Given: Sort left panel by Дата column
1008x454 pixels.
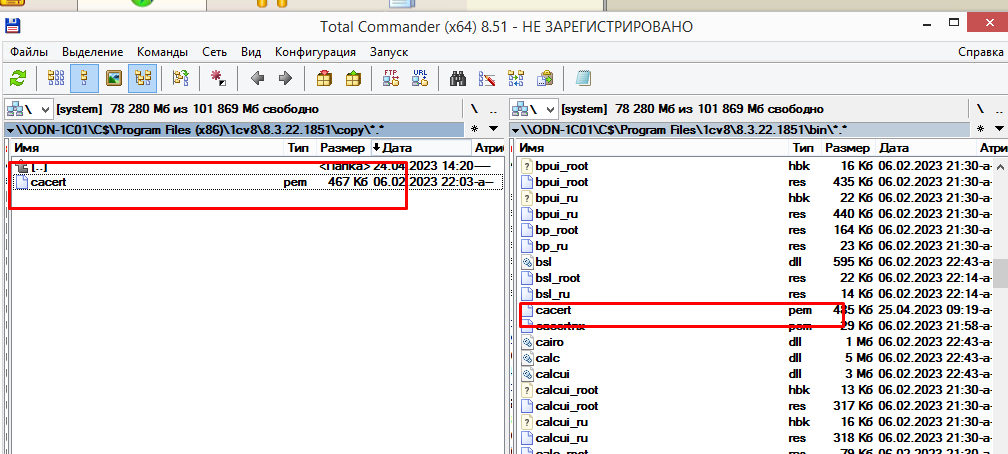Looking at the screenshot, I should [x=420, y=148].
